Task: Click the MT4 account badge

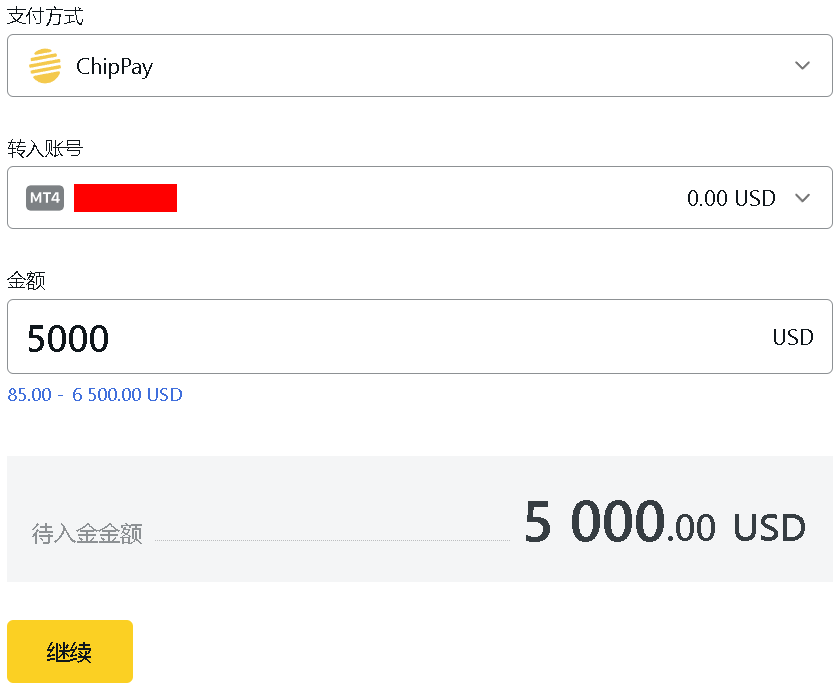Action: pos(45,198)
